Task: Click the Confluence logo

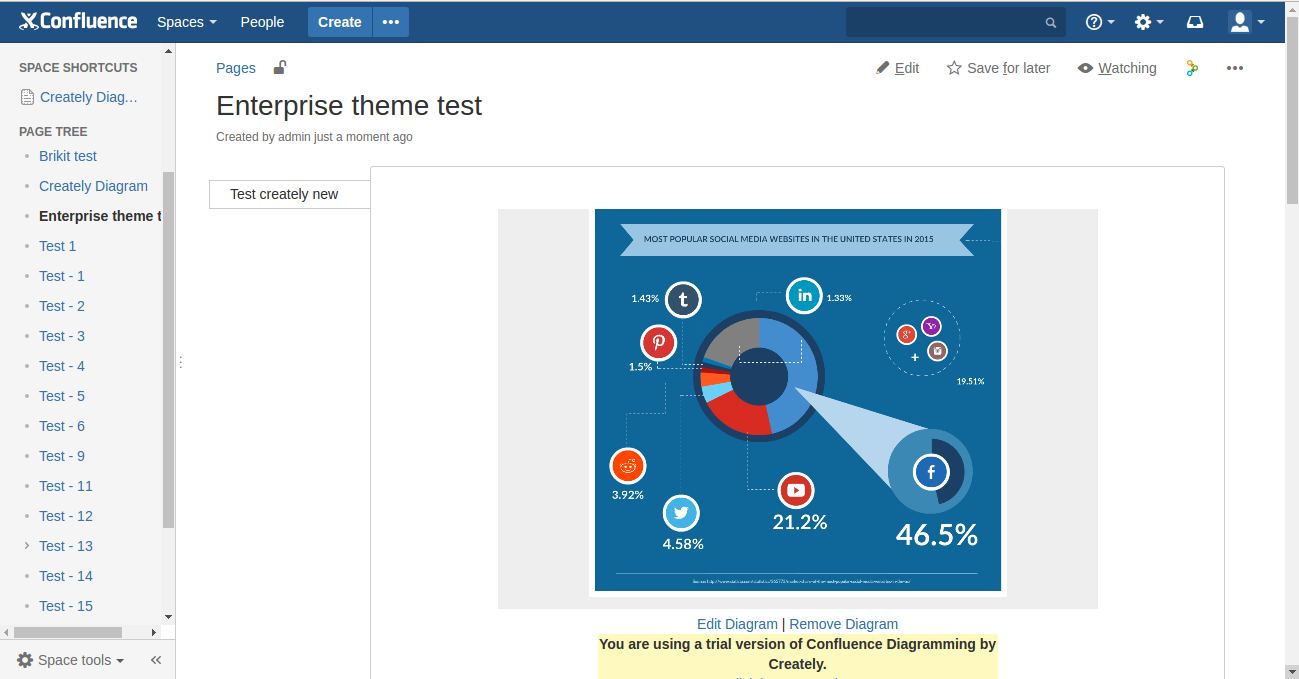Action: click(78, 21)
